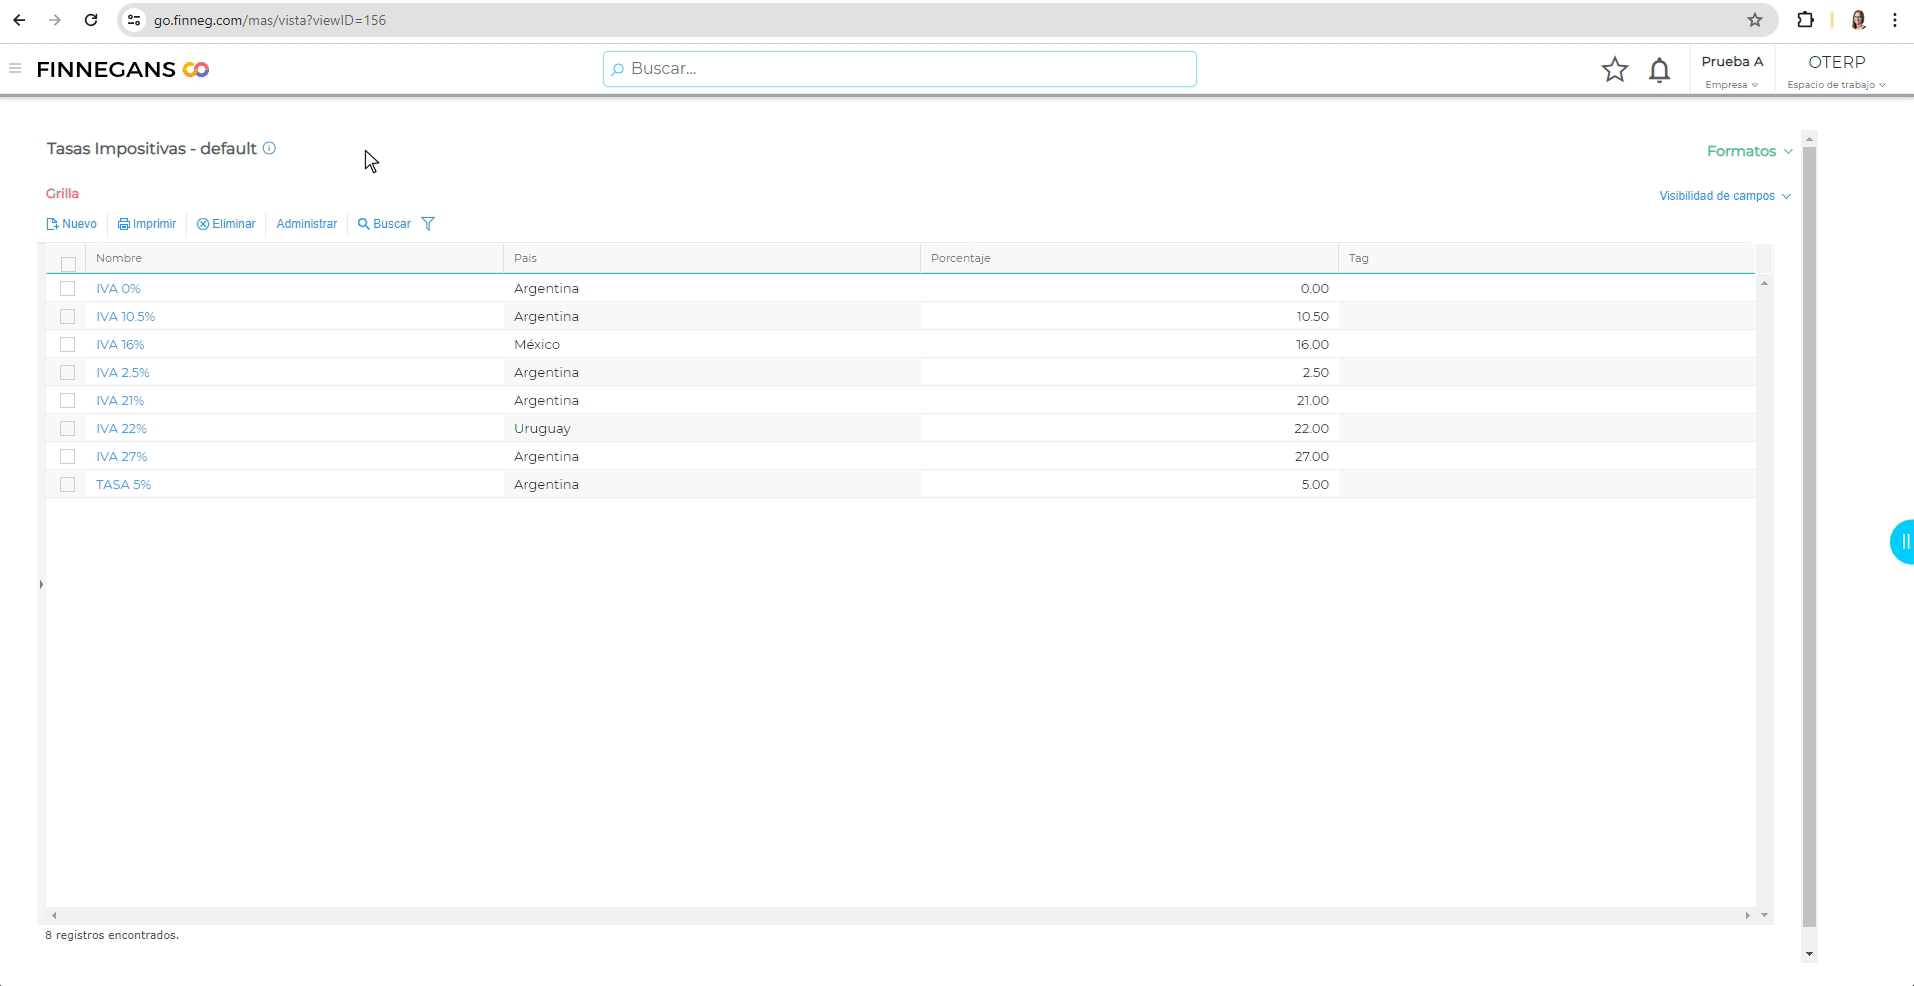Click Eliminar to delete the selection

[x=226, y=224]
